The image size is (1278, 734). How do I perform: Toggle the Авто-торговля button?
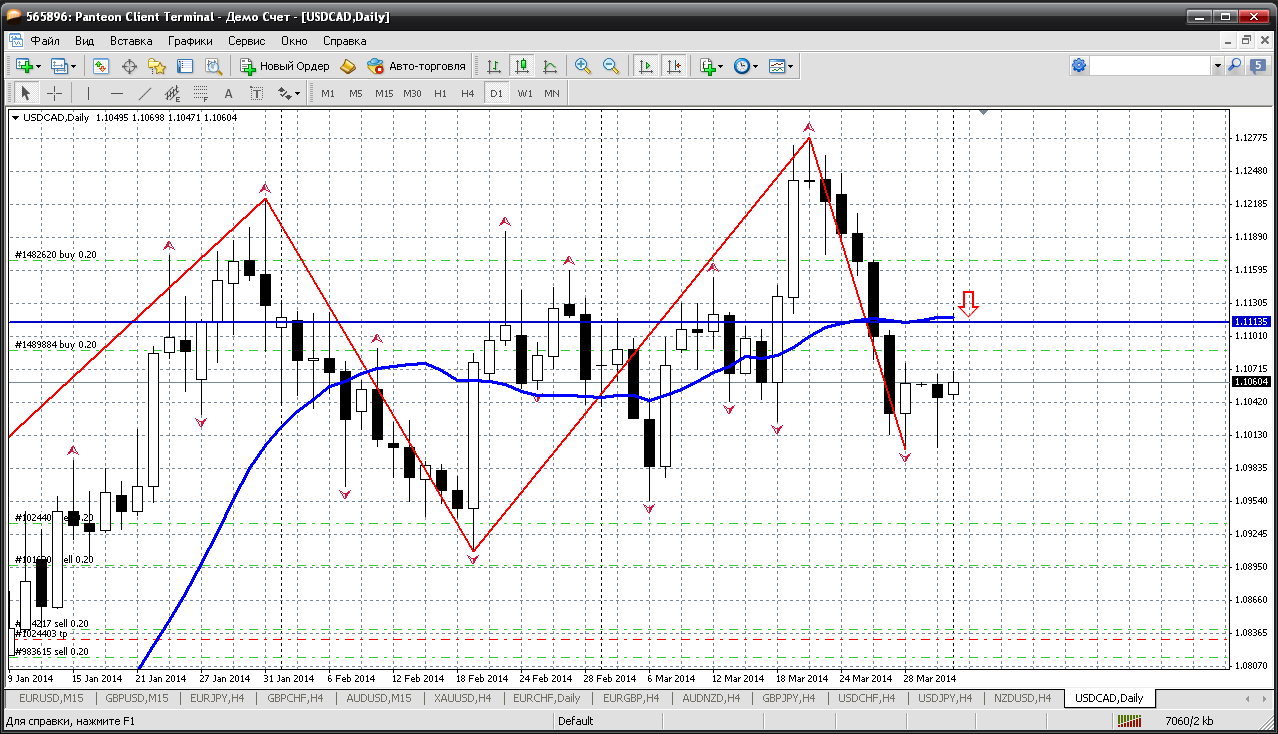417,66
